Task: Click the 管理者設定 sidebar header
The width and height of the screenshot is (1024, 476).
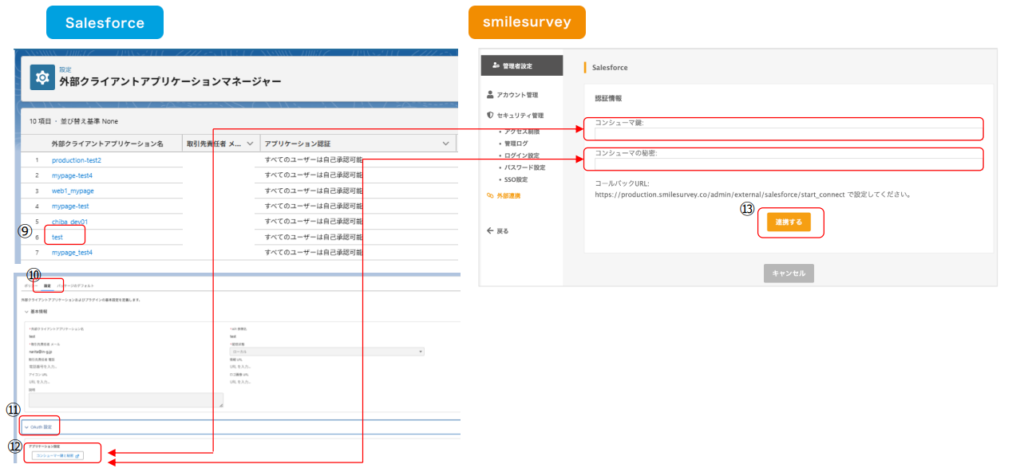Action: [x=522, y=65]
